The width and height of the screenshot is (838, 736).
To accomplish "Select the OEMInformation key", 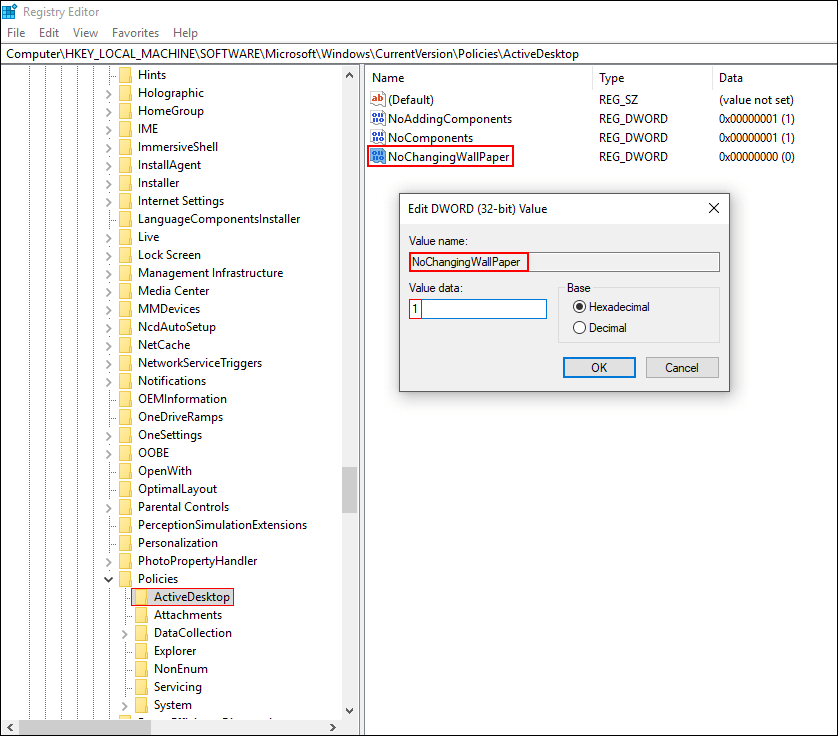I will point(182,399).
